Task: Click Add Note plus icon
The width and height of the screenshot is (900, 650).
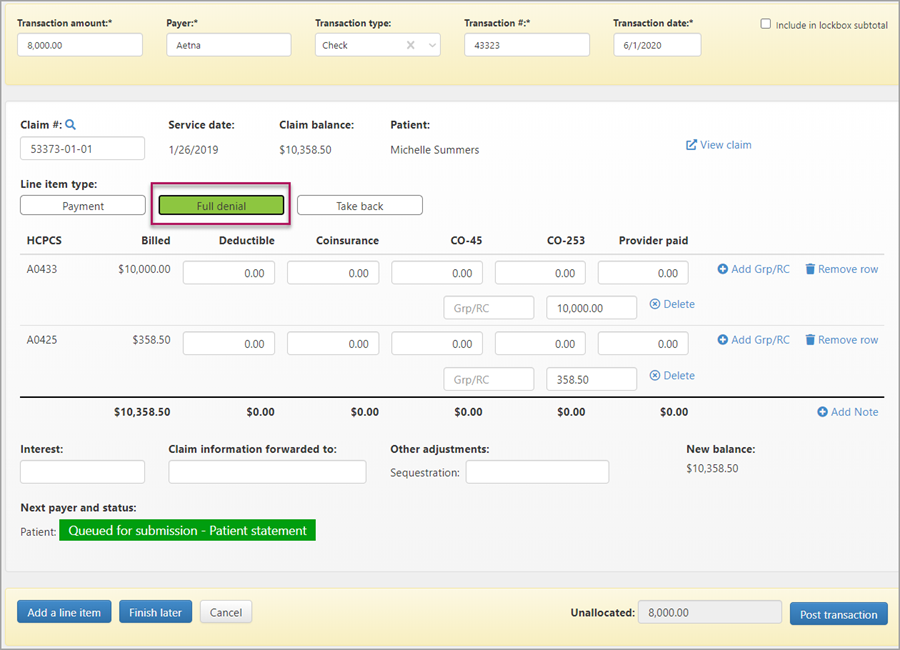Action: [823, 412]
